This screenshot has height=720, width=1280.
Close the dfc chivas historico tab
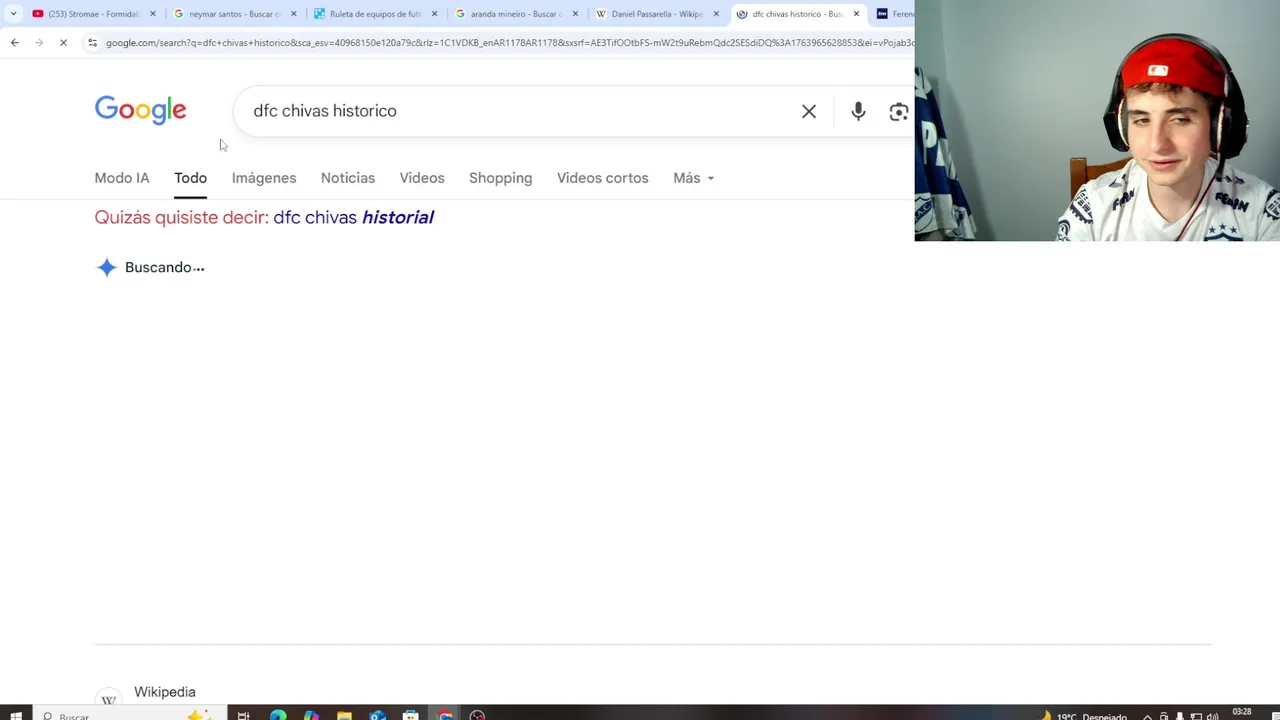point(856,14)
